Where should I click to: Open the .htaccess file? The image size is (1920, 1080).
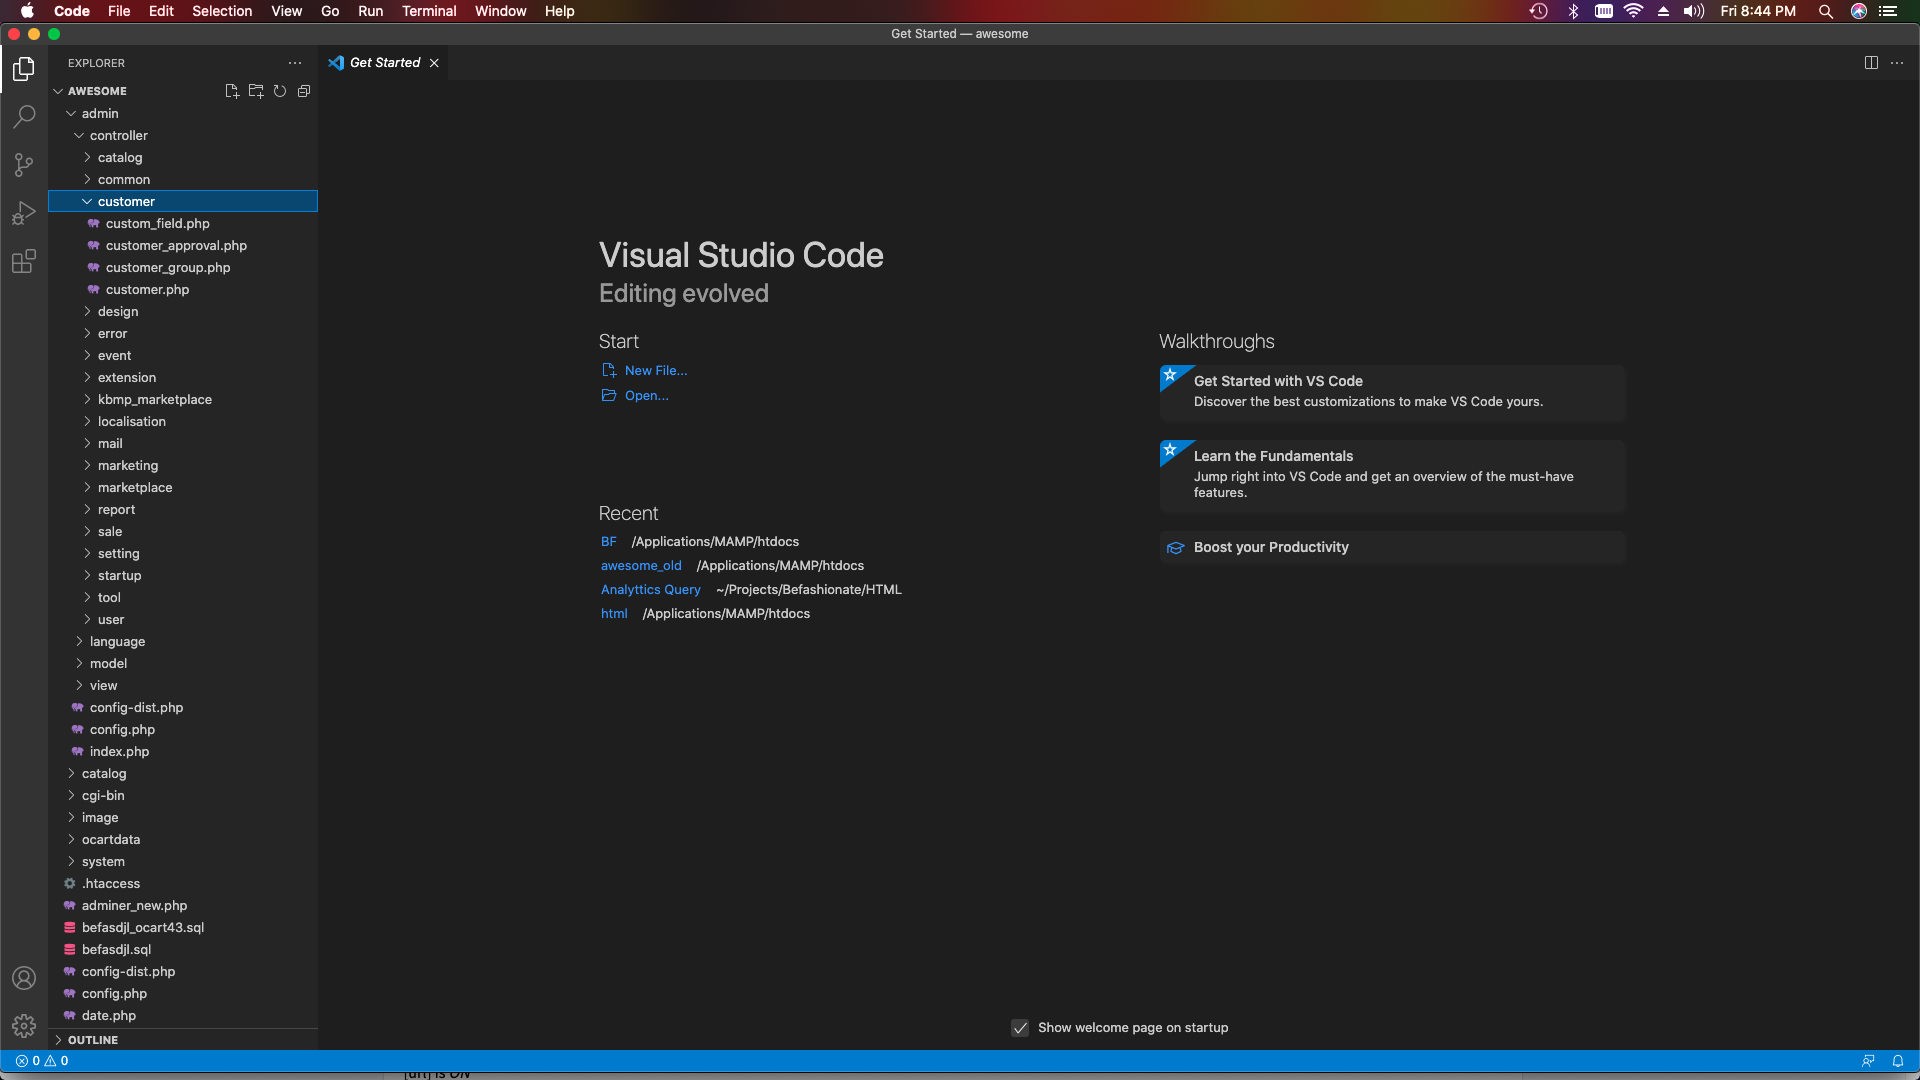tap(183, 884)
